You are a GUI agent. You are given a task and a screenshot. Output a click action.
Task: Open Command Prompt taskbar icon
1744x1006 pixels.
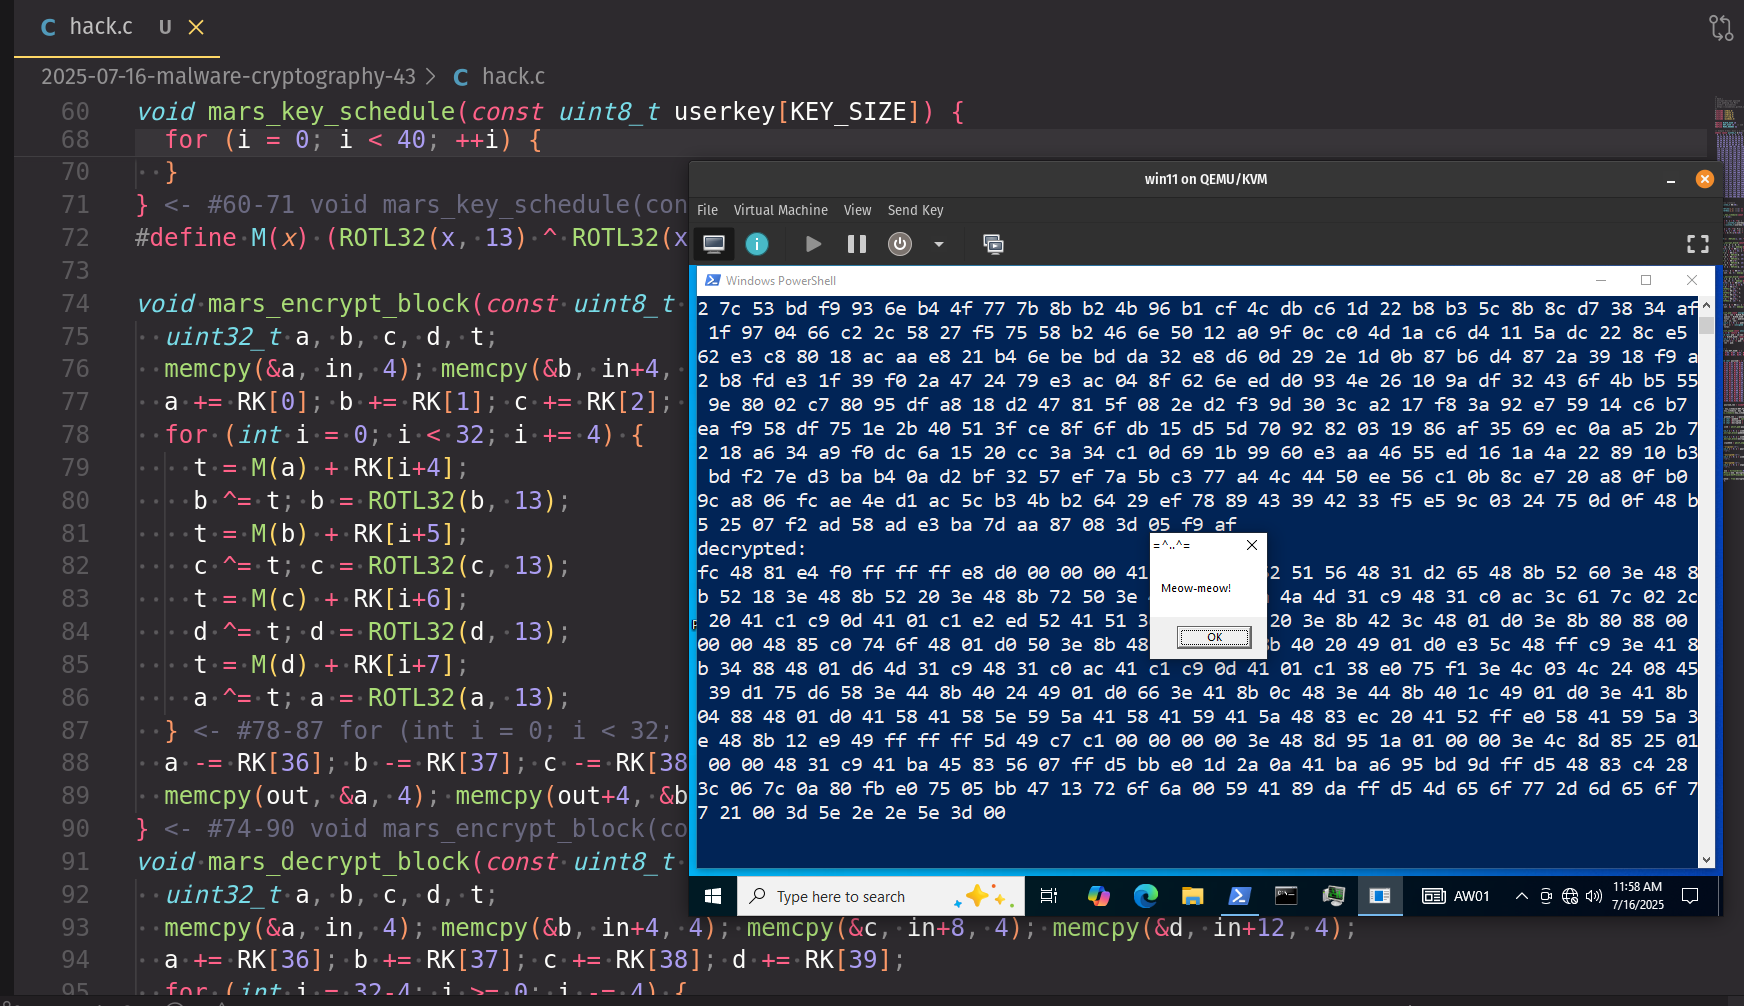tap(1286, 896)
